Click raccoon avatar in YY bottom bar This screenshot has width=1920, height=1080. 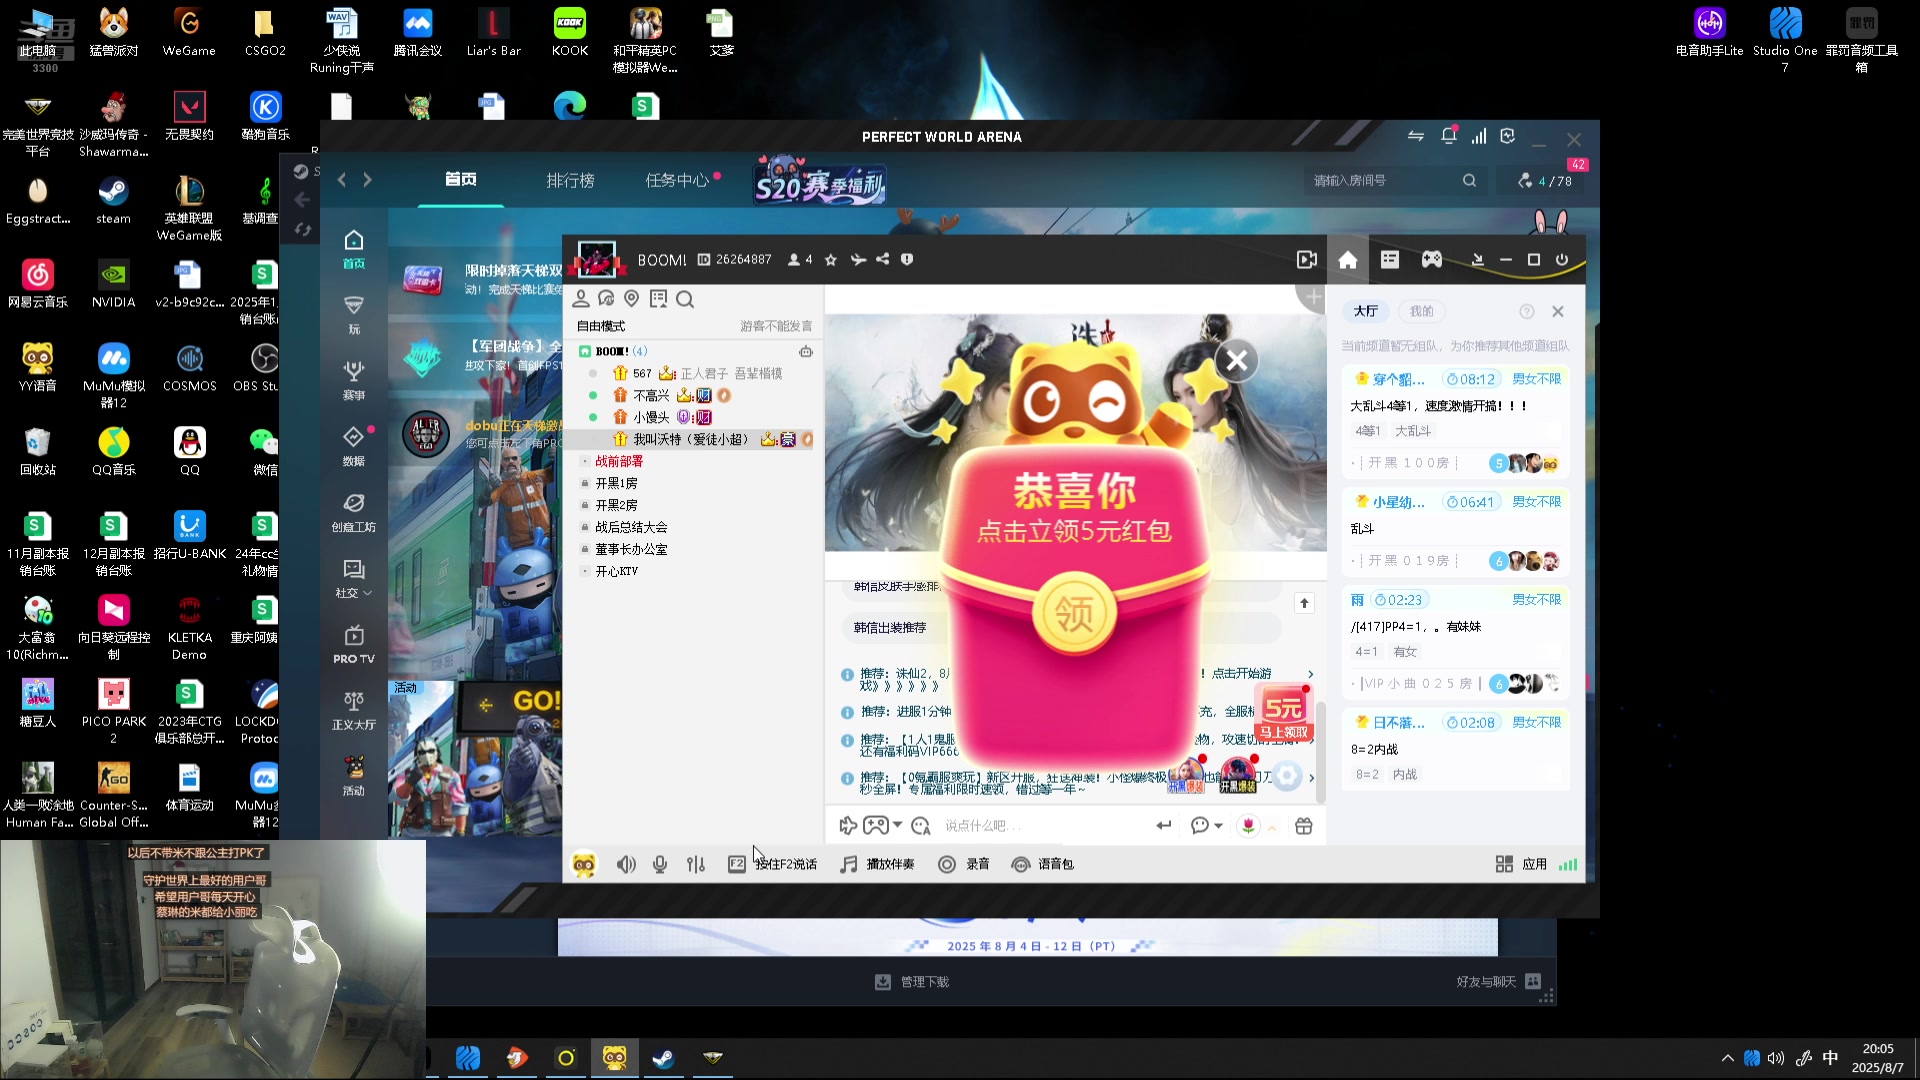point(584,865)
